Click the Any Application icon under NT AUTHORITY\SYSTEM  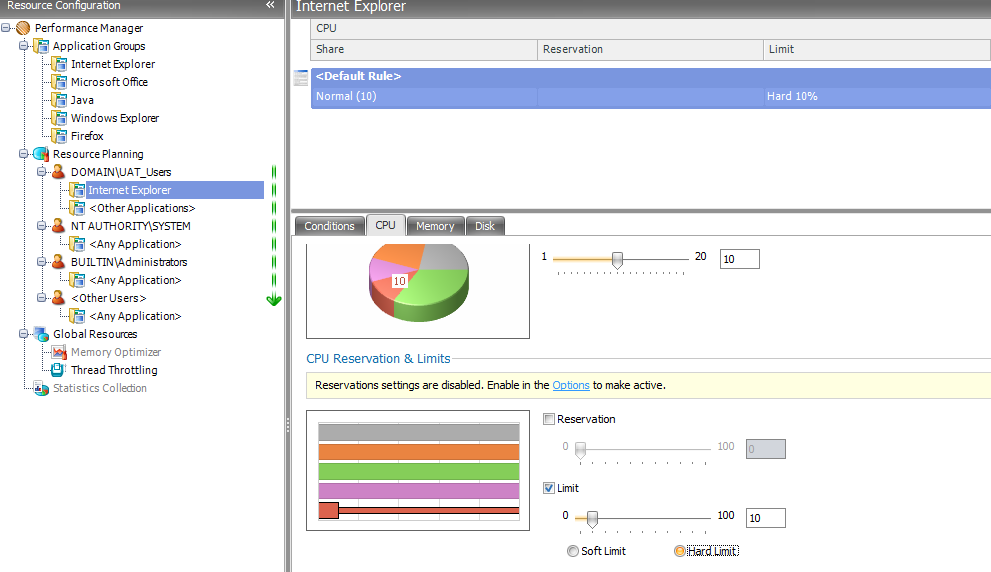pos(77,244)
